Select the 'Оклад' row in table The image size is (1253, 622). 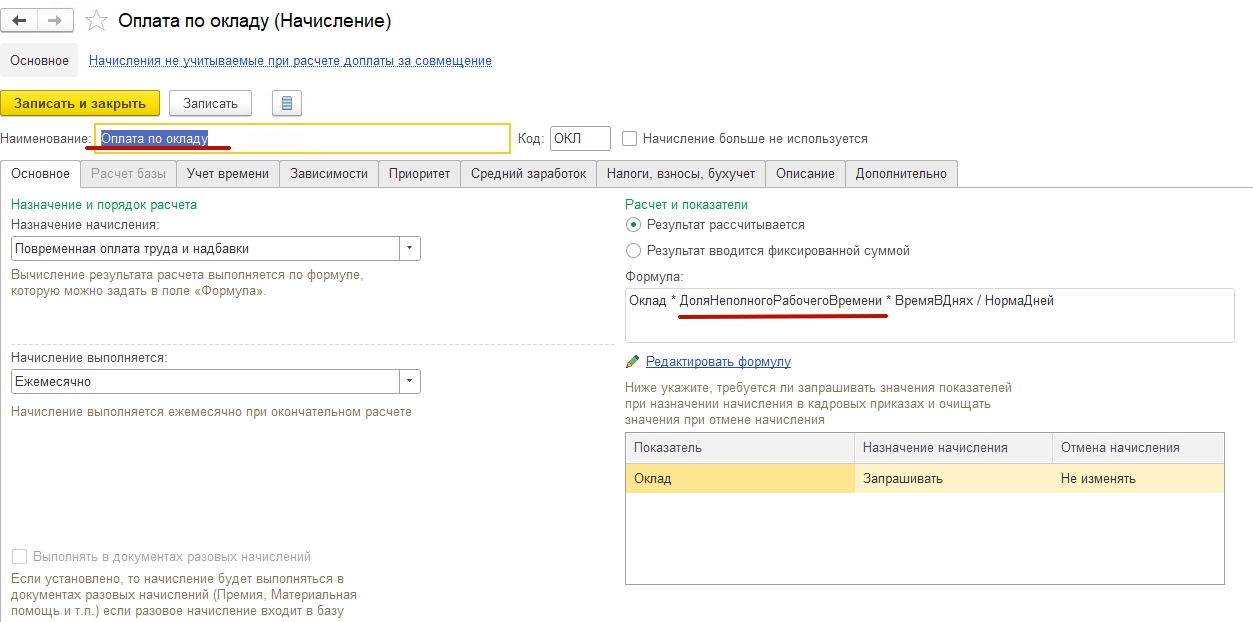(x=740, y=479)
